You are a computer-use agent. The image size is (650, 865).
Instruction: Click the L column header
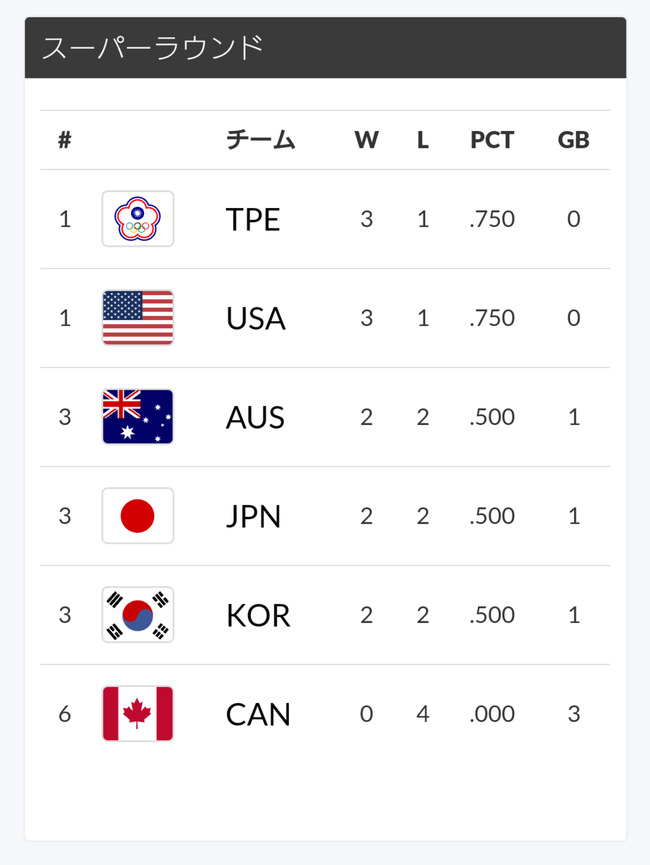click(x=423, y=140)
